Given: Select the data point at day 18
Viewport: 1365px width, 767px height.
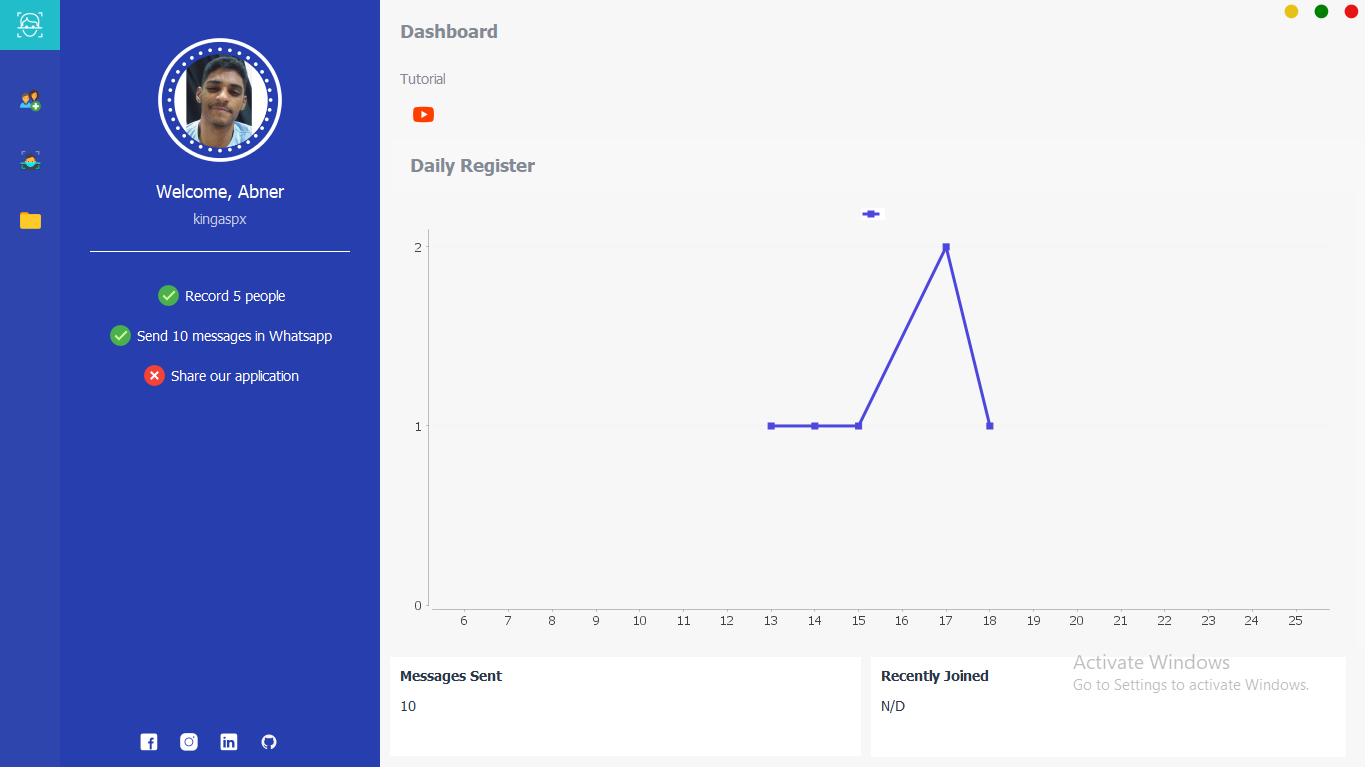Looking at the screenshot, I should coord(990,426).
